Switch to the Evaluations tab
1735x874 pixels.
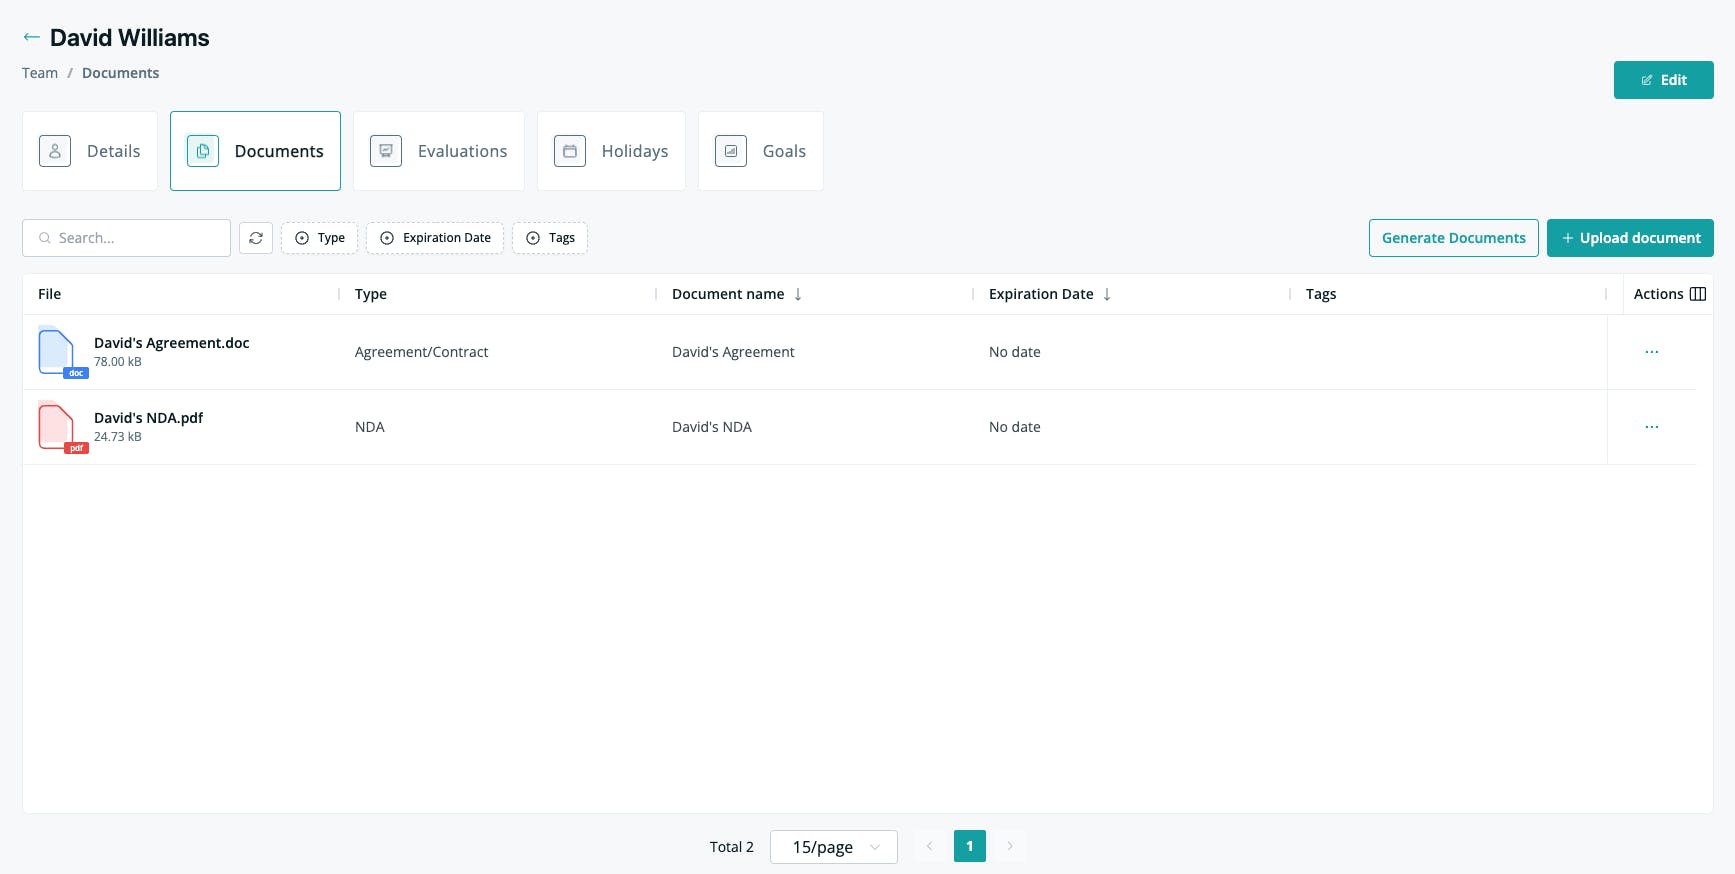click(439, 151)
